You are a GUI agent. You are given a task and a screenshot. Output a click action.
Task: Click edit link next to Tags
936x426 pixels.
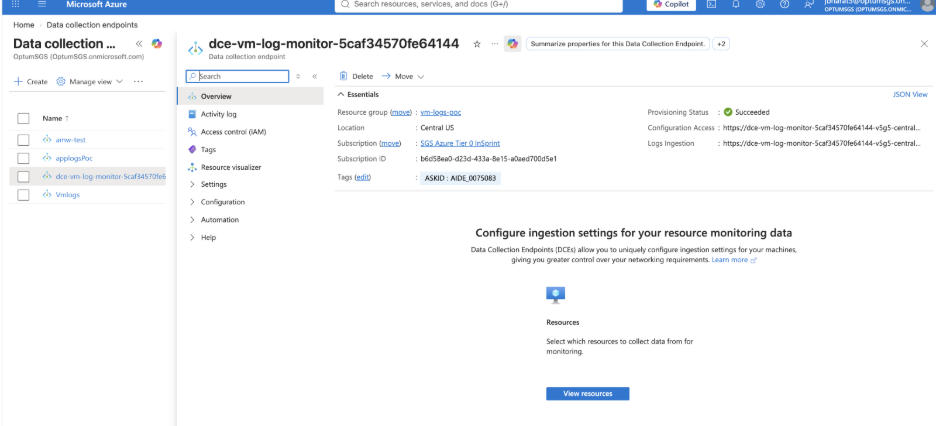point(362,178)
